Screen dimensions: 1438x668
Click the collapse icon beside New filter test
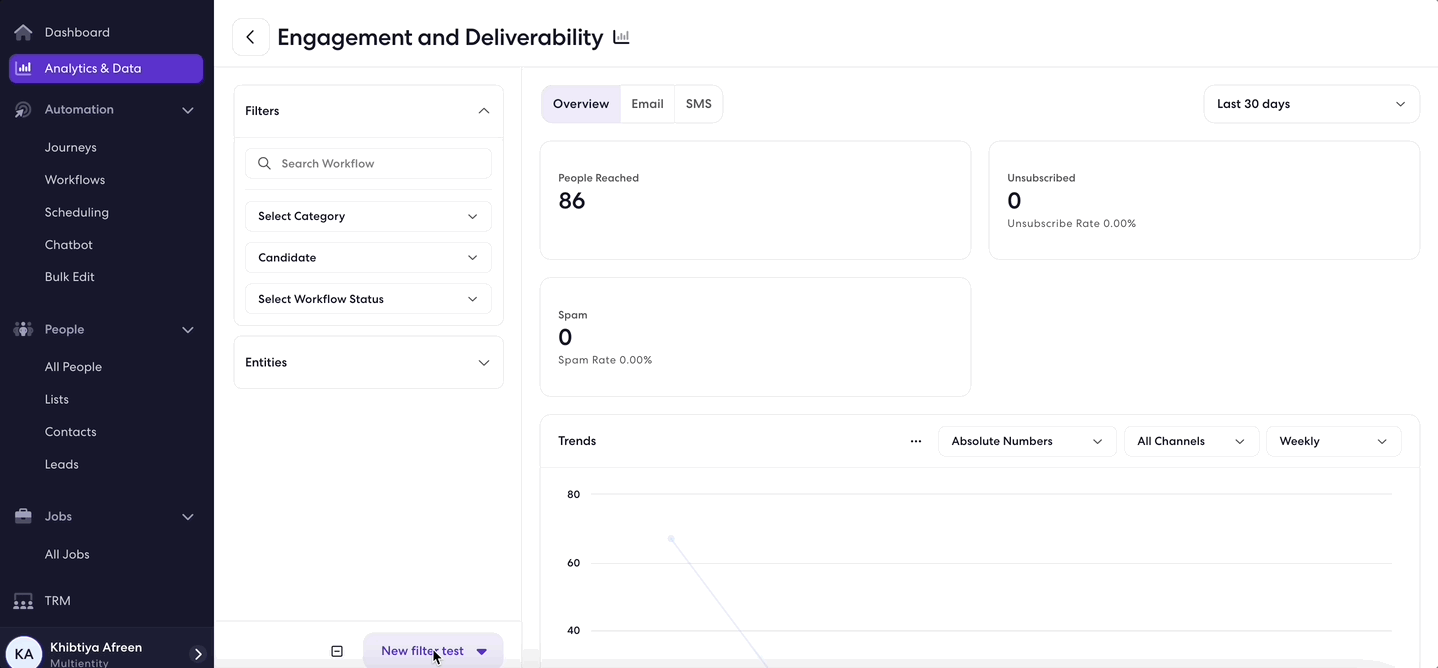coord(337,651)
